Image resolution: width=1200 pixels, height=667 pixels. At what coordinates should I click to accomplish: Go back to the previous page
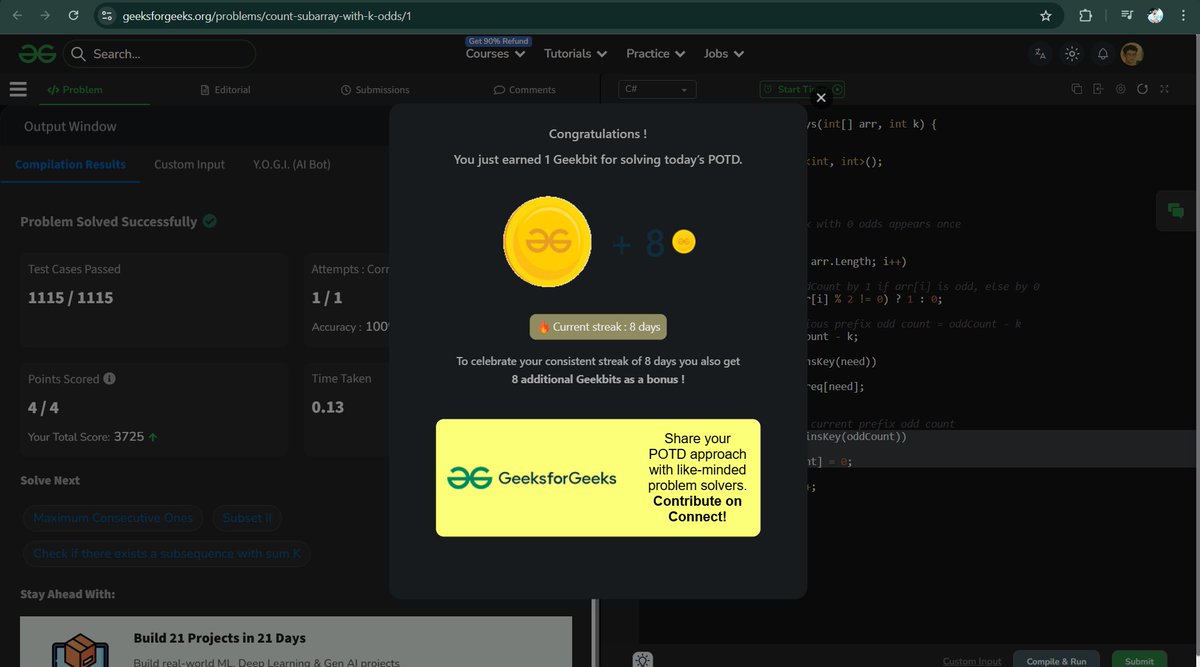[x=17, y=16]
